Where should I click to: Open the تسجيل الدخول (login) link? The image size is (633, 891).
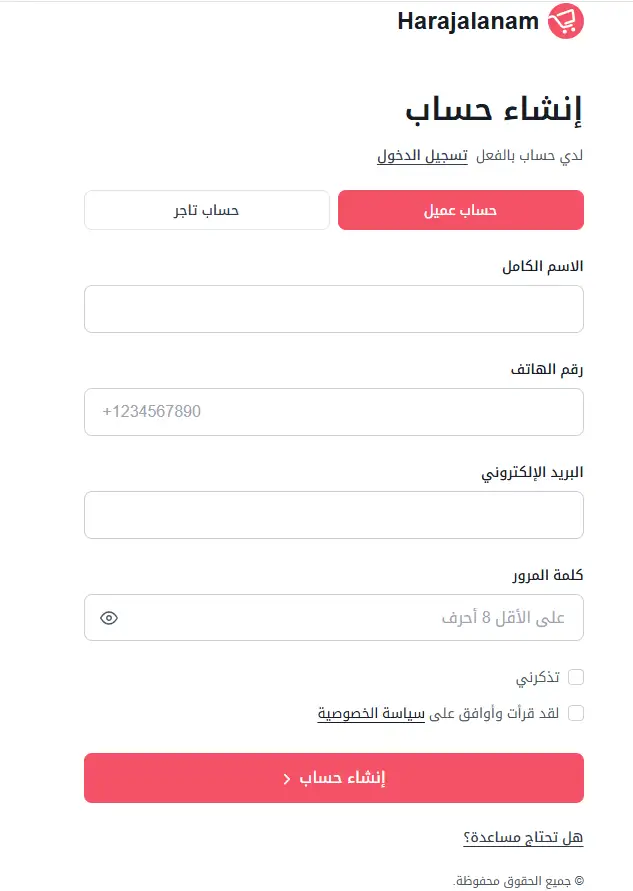422,156
